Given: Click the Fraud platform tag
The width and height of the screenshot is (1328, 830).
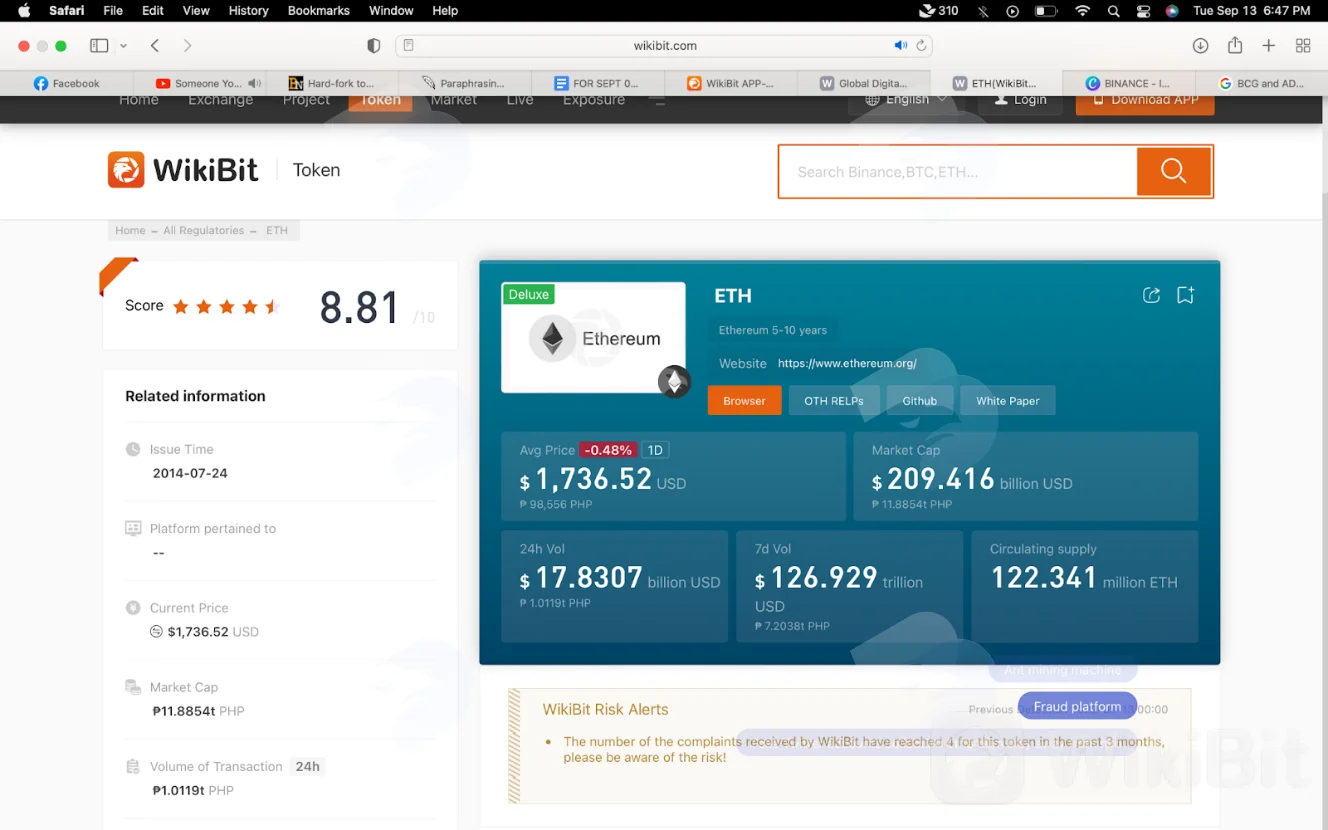Looking at the screenshot, I should click(x=1077, y=706).
